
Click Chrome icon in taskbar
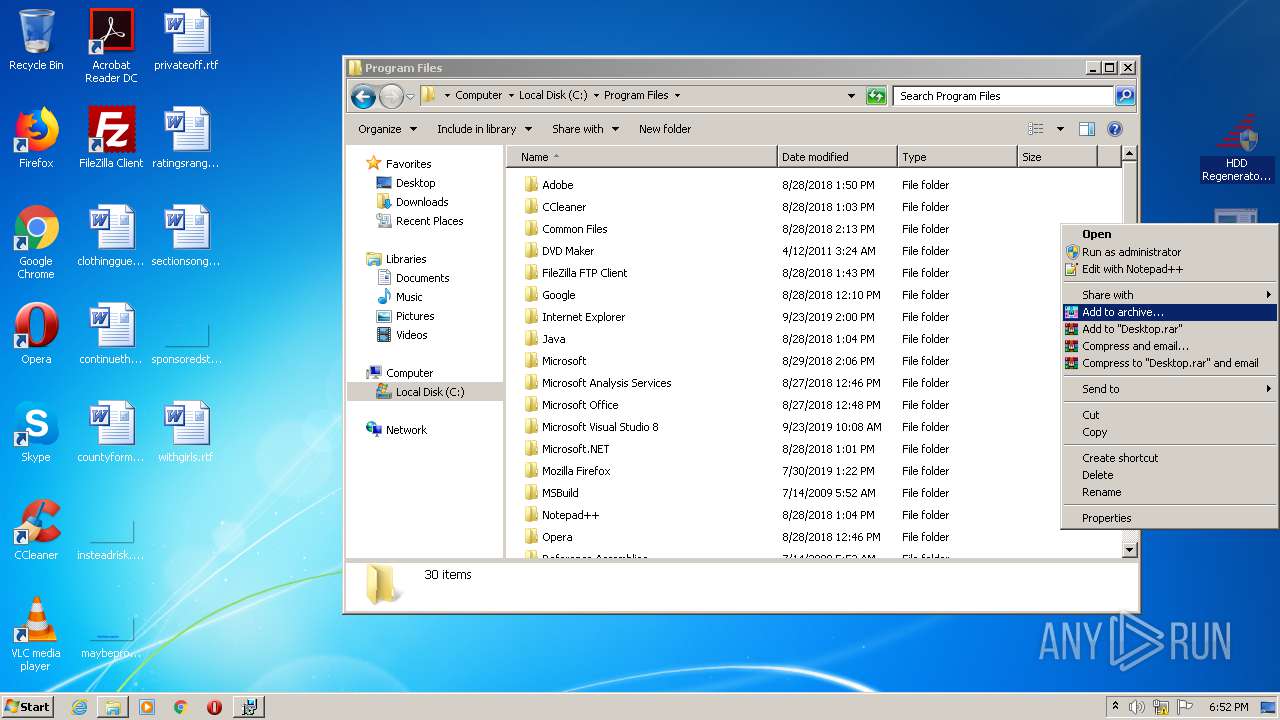click(180, 707)
